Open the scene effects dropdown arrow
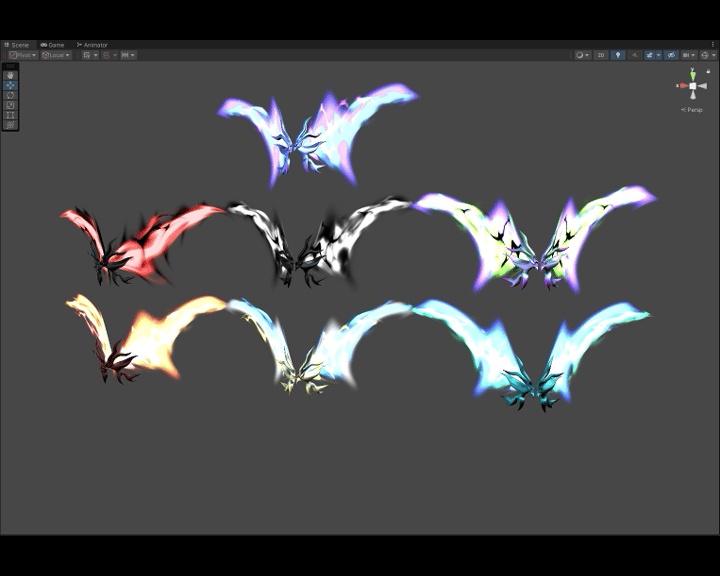720x576 pixels. pos(659,55)
